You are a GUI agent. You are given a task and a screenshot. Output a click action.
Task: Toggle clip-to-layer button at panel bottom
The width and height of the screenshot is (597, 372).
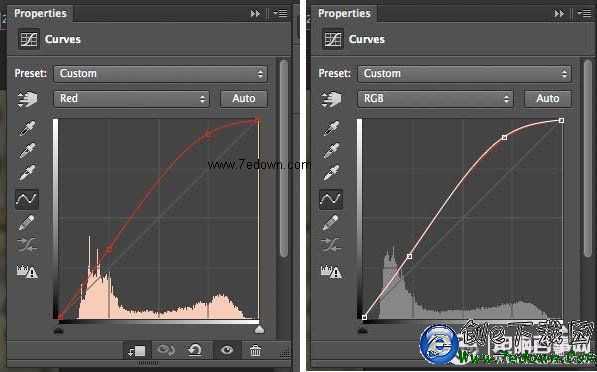click(136, 351)
